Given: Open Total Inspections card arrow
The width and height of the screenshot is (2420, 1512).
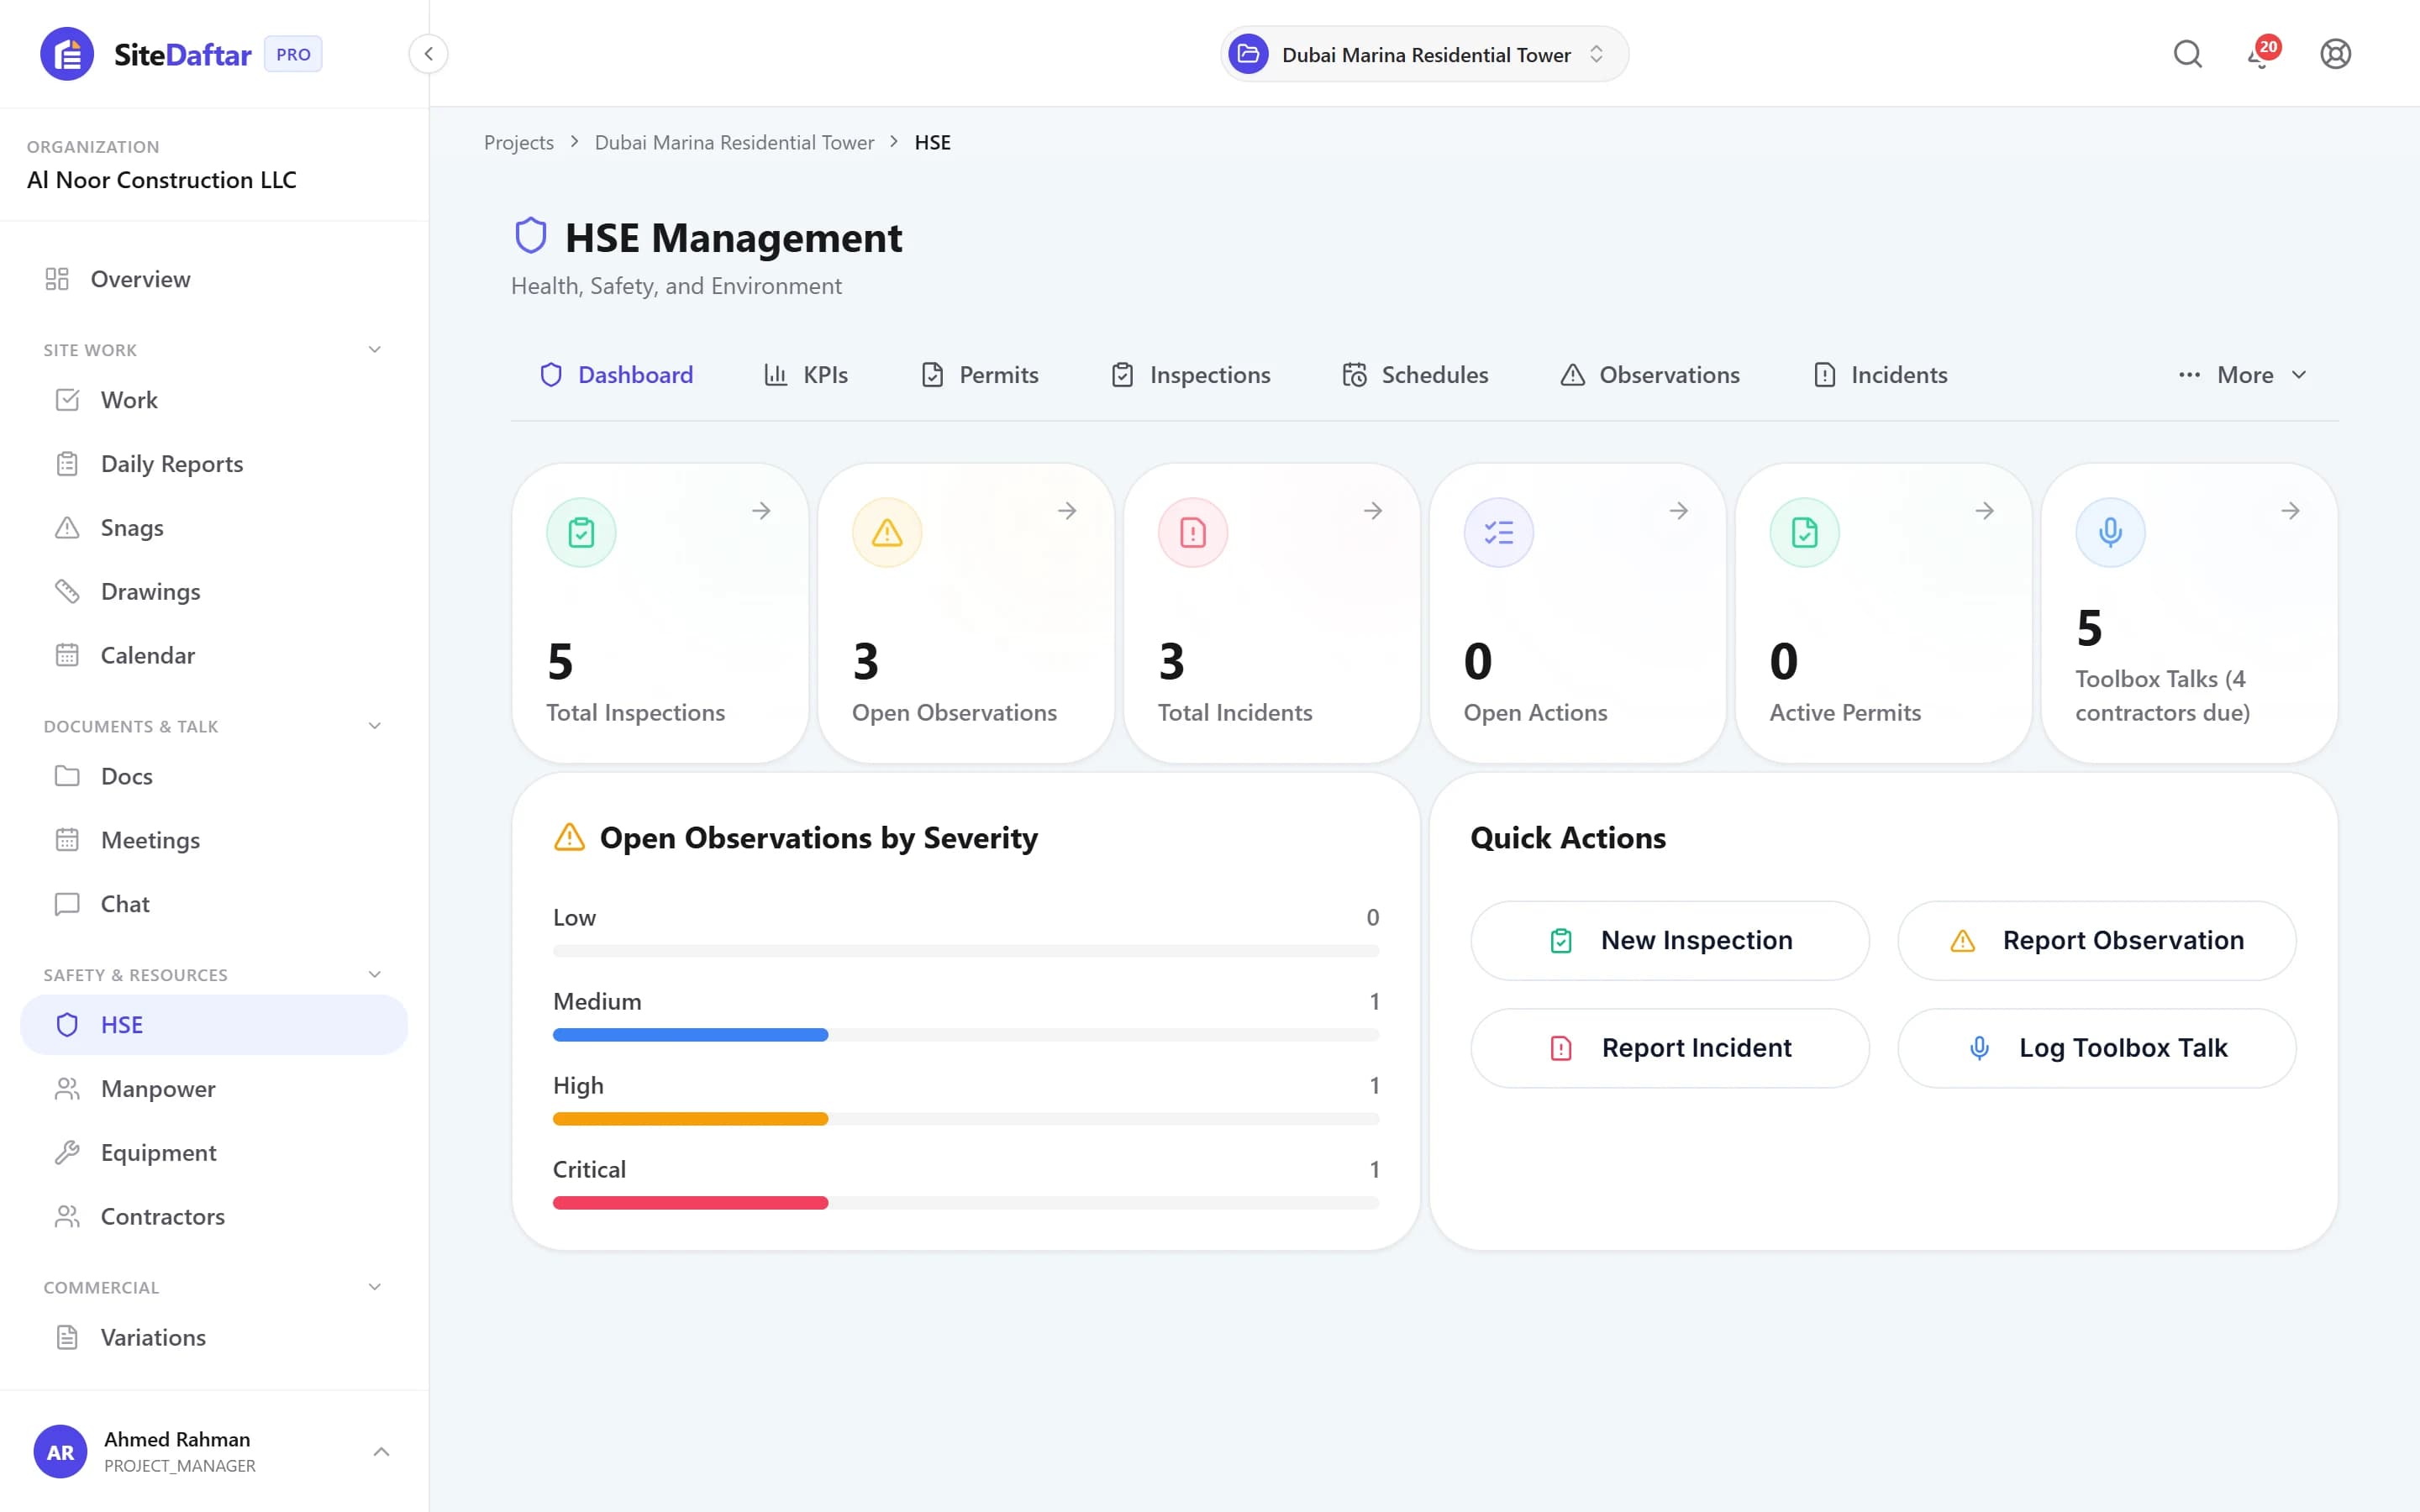Looking at the screenshot, I should pos(761,511).
